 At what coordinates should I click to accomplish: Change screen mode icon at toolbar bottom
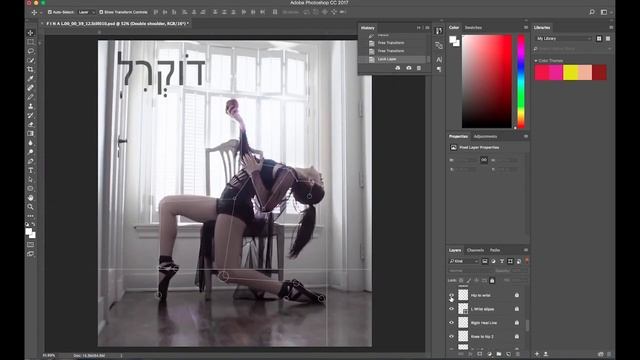click(31, 253)
